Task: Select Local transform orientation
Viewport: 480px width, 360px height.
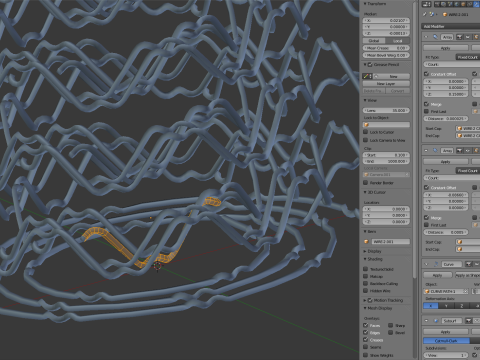Action: pyautogui.click(x=398, y=41)
